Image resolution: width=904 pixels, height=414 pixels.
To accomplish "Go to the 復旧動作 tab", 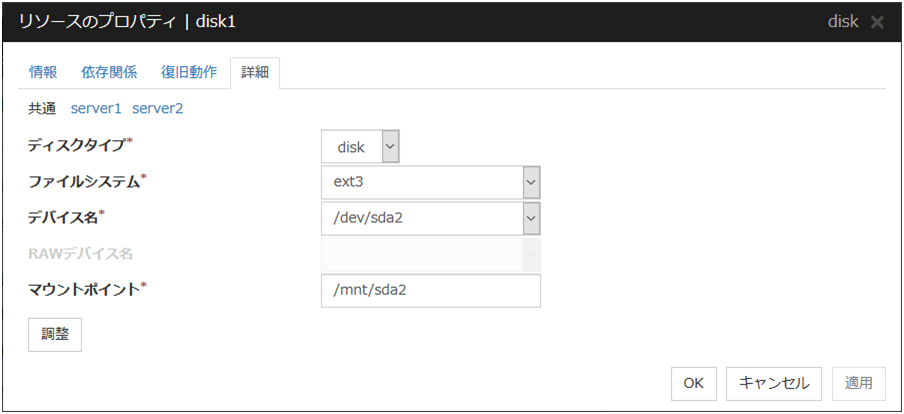I will 189,72.
